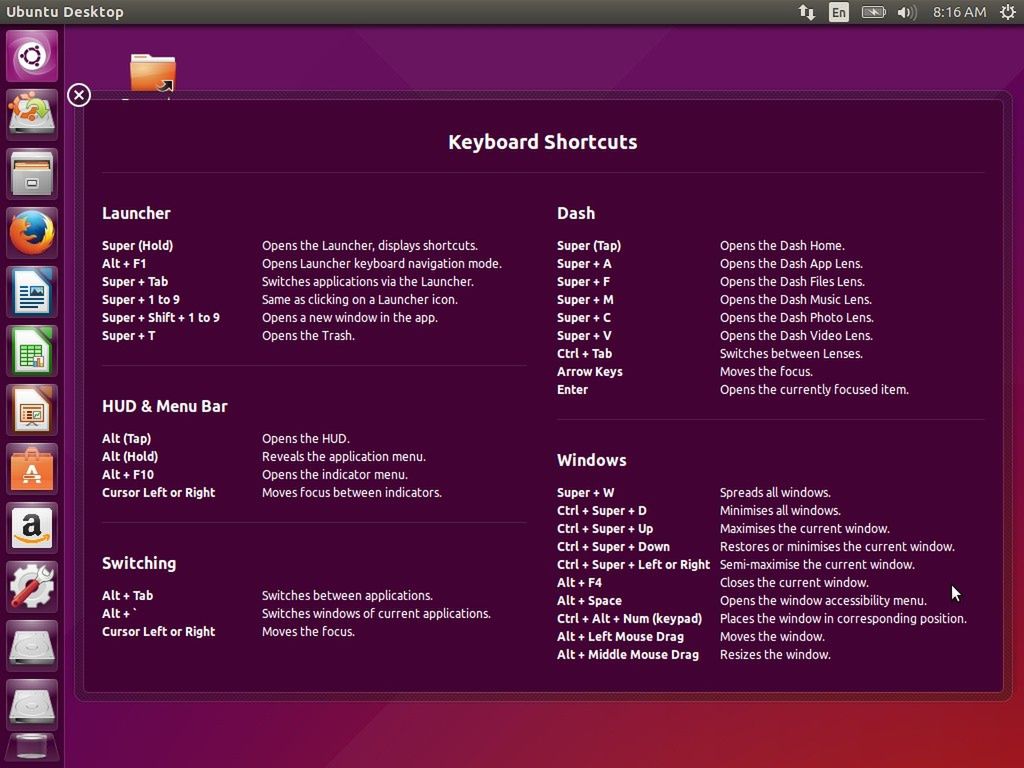Open the sound volume indicator
The width and height of the screenshot is (1024, 768).
click(x=906, y=12)
